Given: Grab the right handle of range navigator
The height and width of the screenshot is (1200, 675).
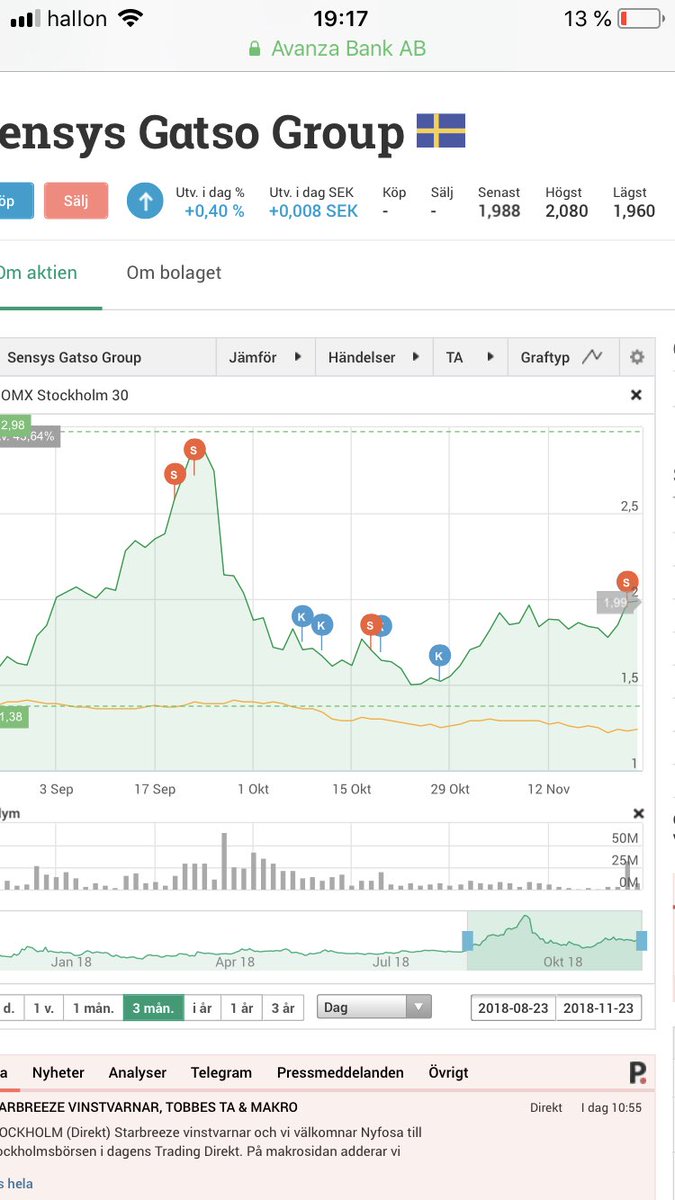Looking at the screenshot, I should [x=641, y=940].
